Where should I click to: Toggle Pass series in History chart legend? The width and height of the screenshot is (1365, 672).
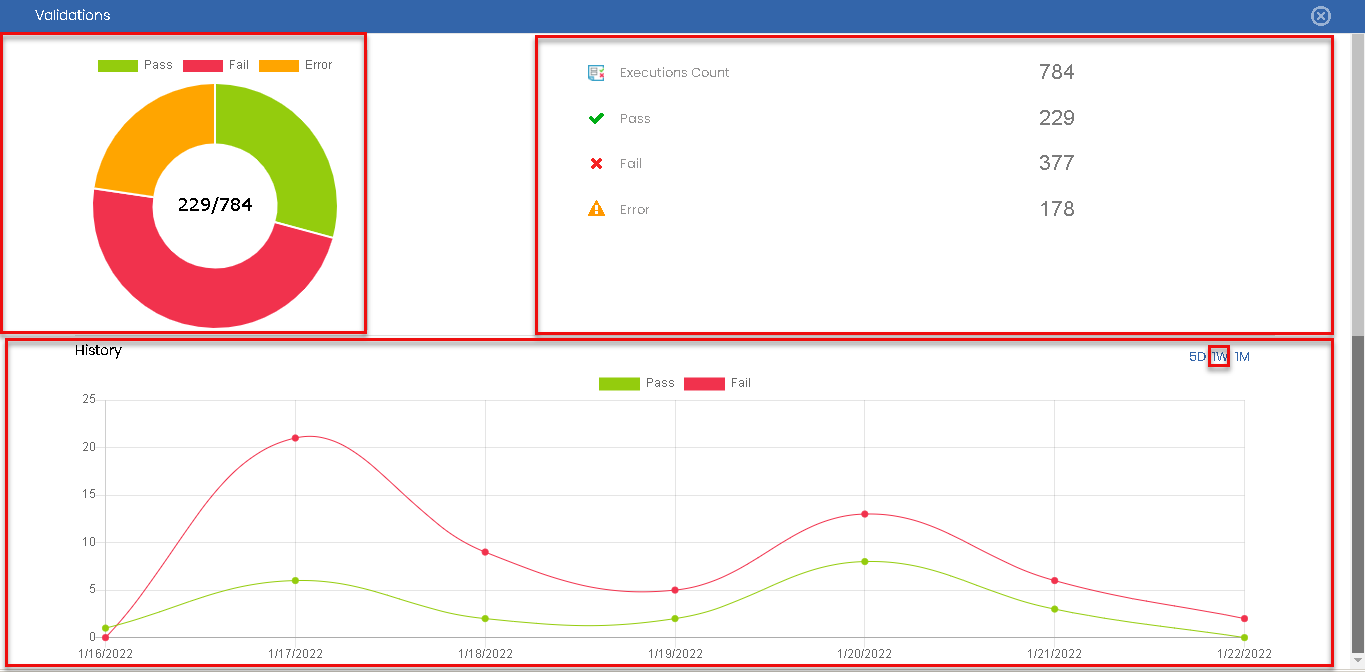tap(636, 384)
